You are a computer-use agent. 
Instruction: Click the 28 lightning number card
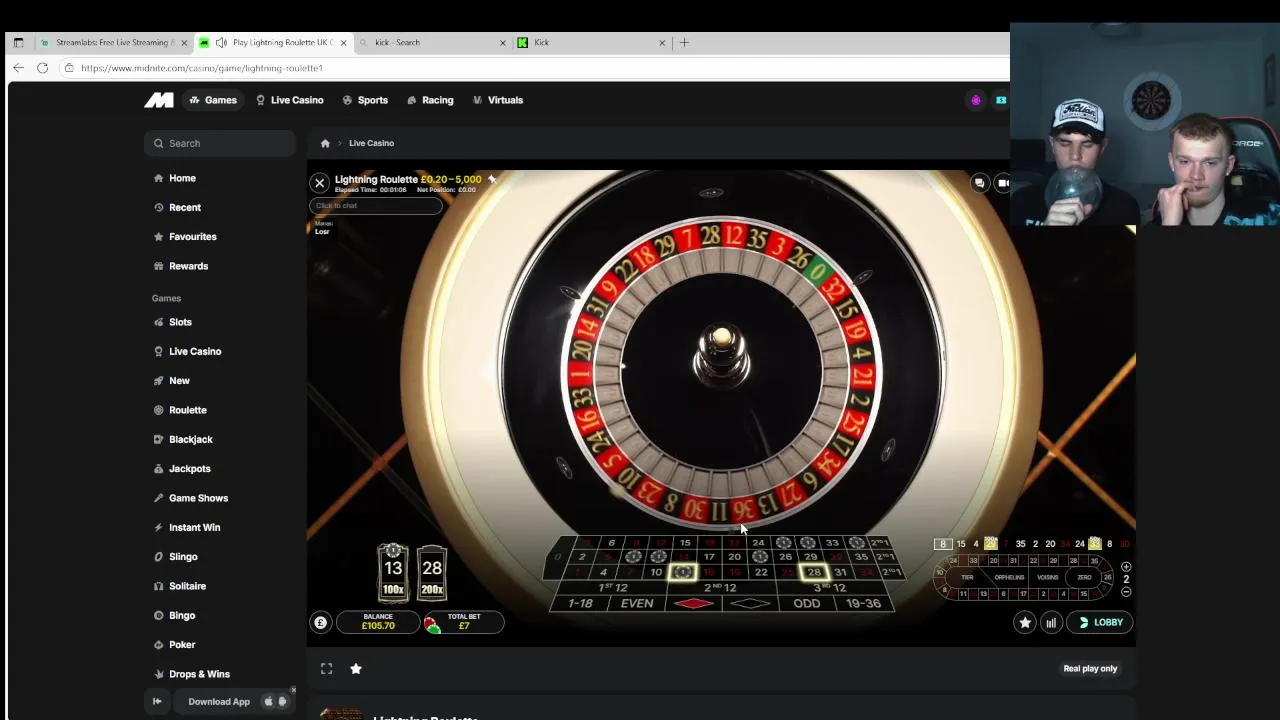pos(432,572)
